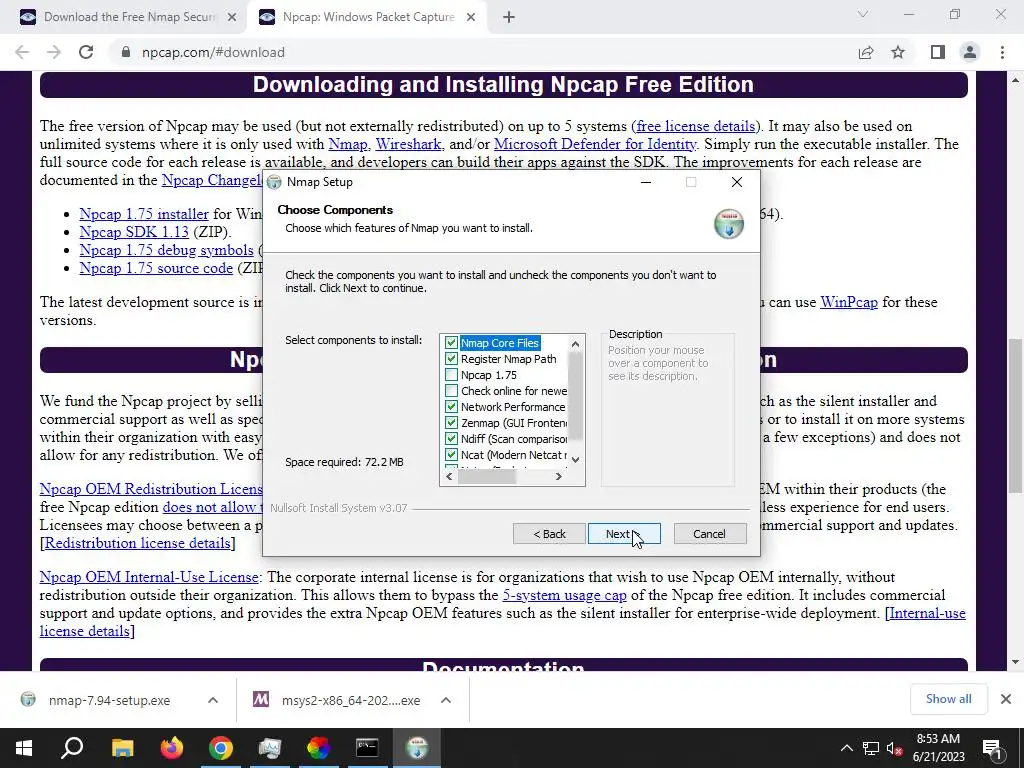Click Show all downloads
Image resolution: width=1024 pixels, height=768 pixels.
click(948, 699)
